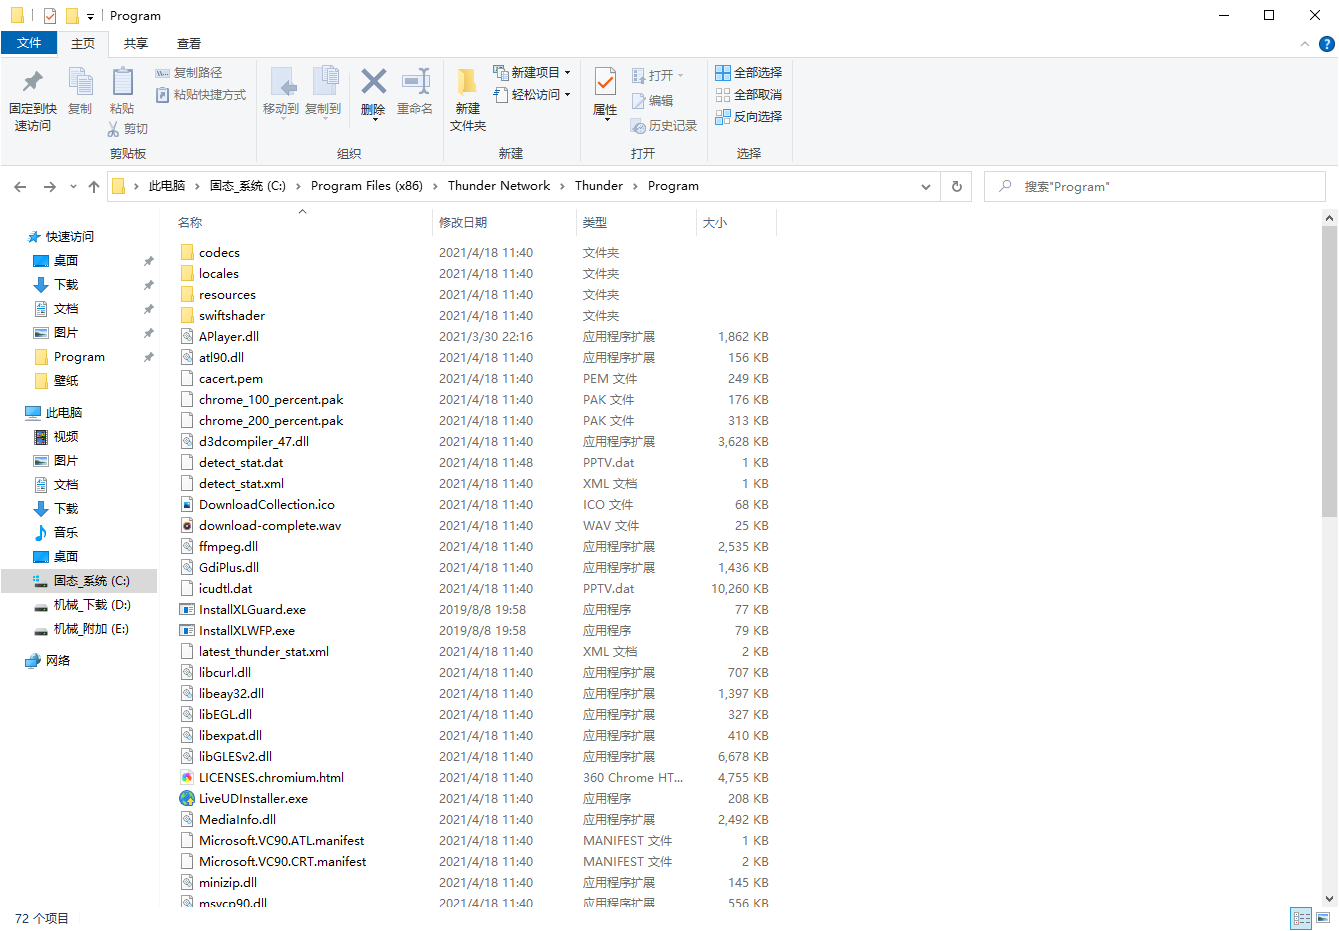Click the Help question mark icon

[1327, 44]
